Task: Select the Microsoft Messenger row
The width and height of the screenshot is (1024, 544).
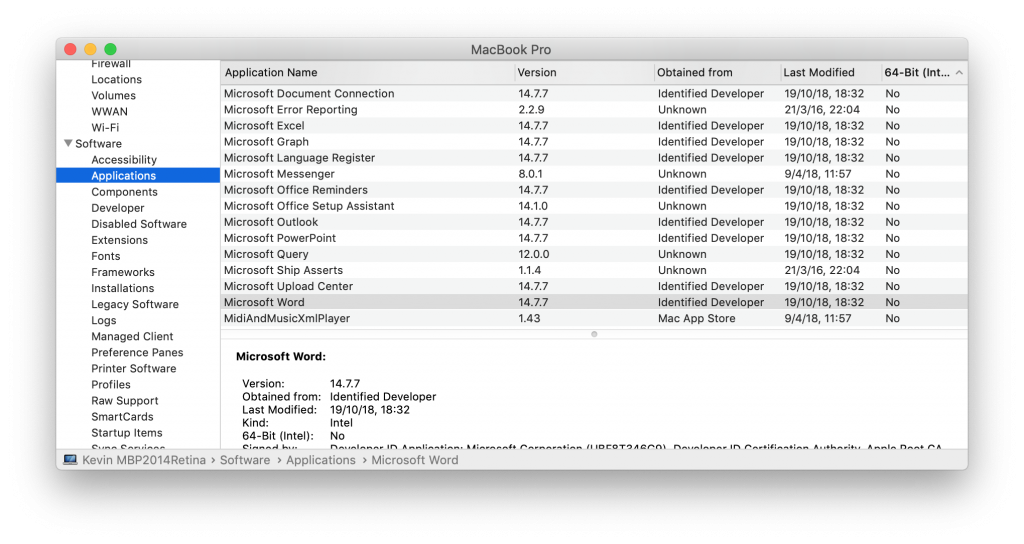Action: 594,174
